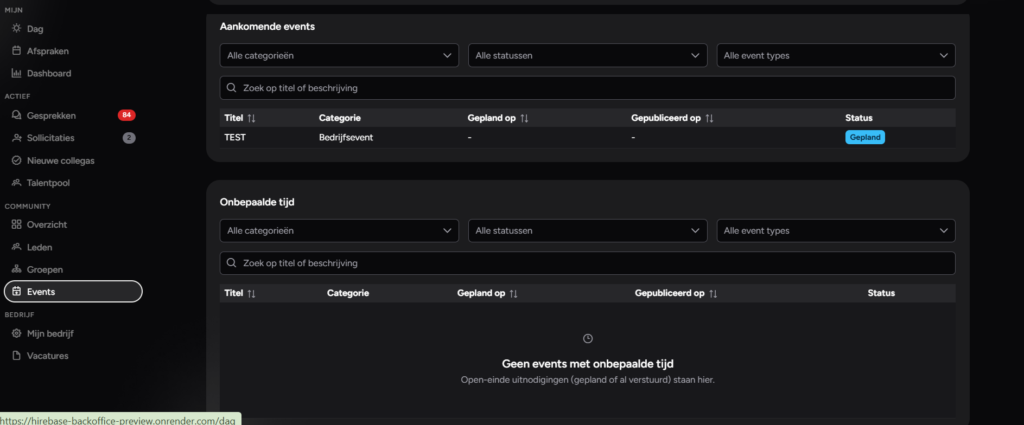
Task: Open the Vacatures document icon
Action: (x=17, y=356)
